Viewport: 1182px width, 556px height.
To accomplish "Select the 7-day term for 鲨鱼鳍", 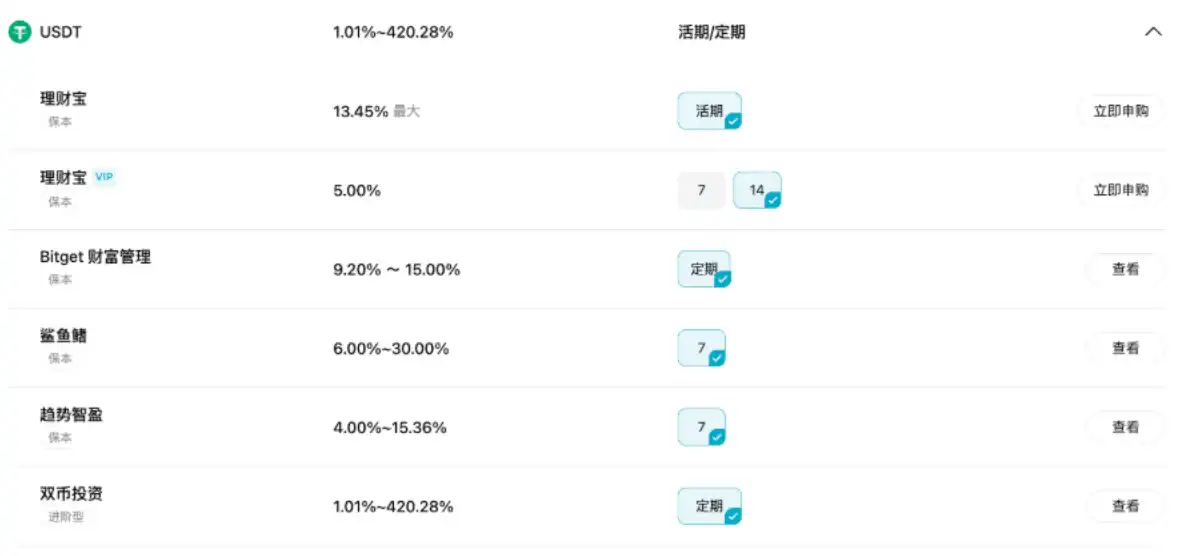I will [701, 348].
